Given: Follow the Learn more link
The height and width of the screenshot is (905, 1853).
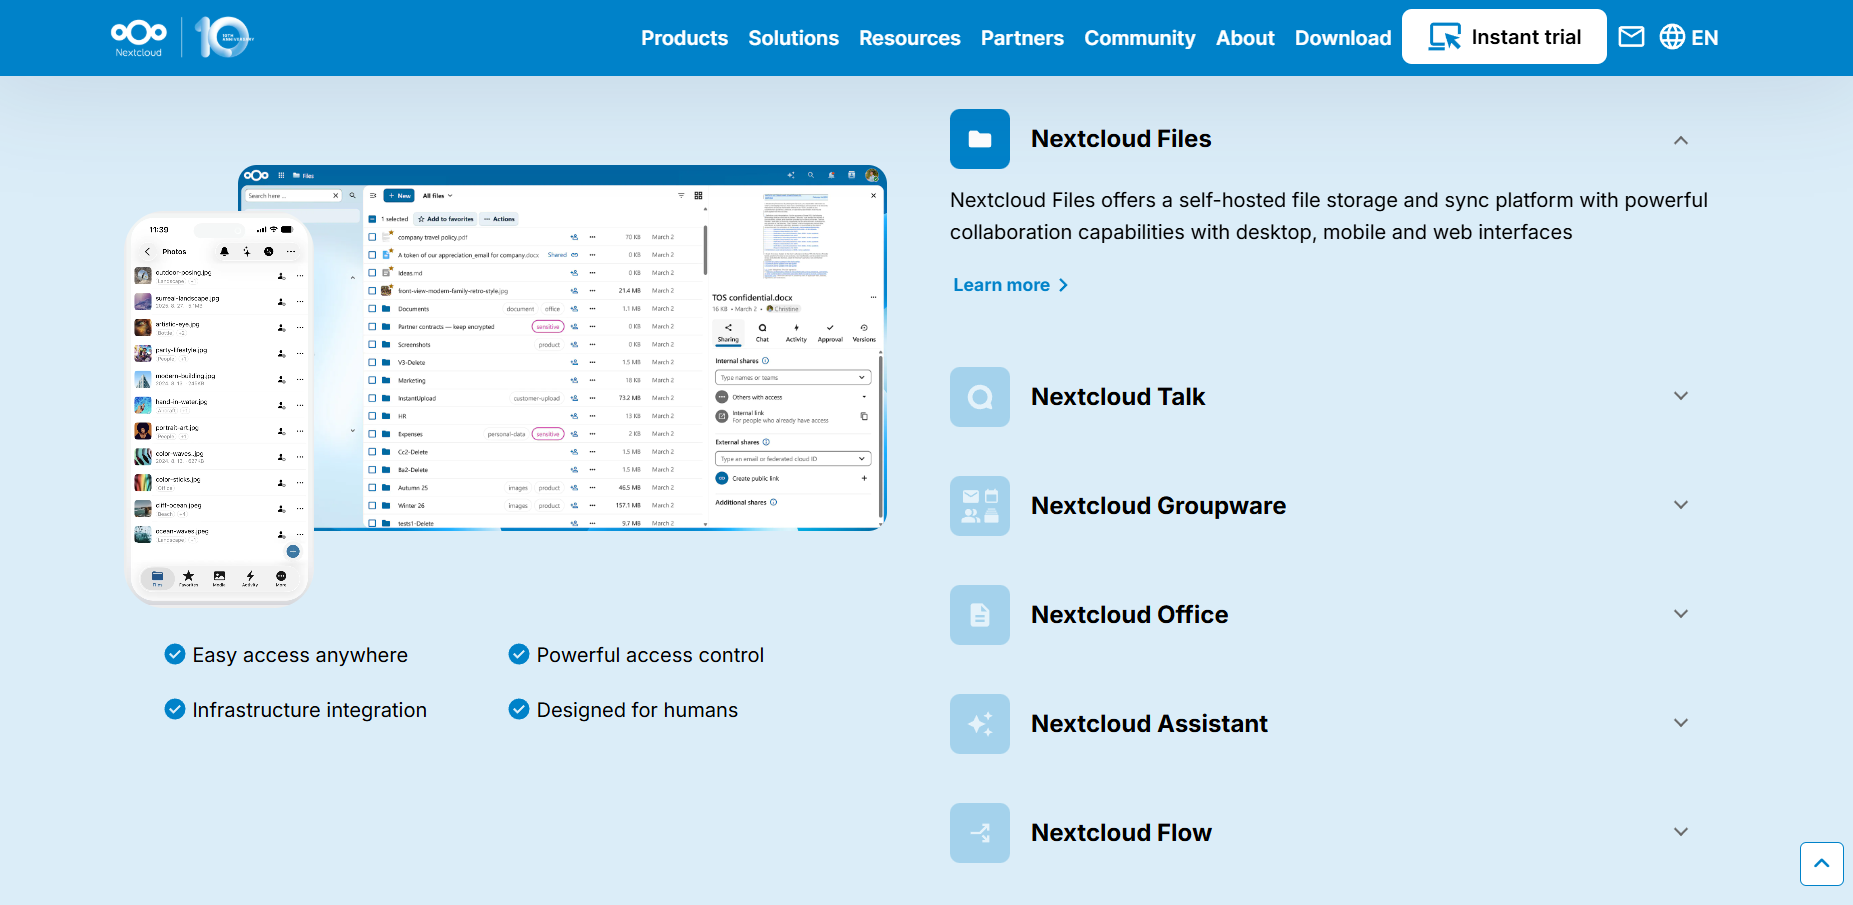Looking at the screenshot, I should pos(1010,285).
